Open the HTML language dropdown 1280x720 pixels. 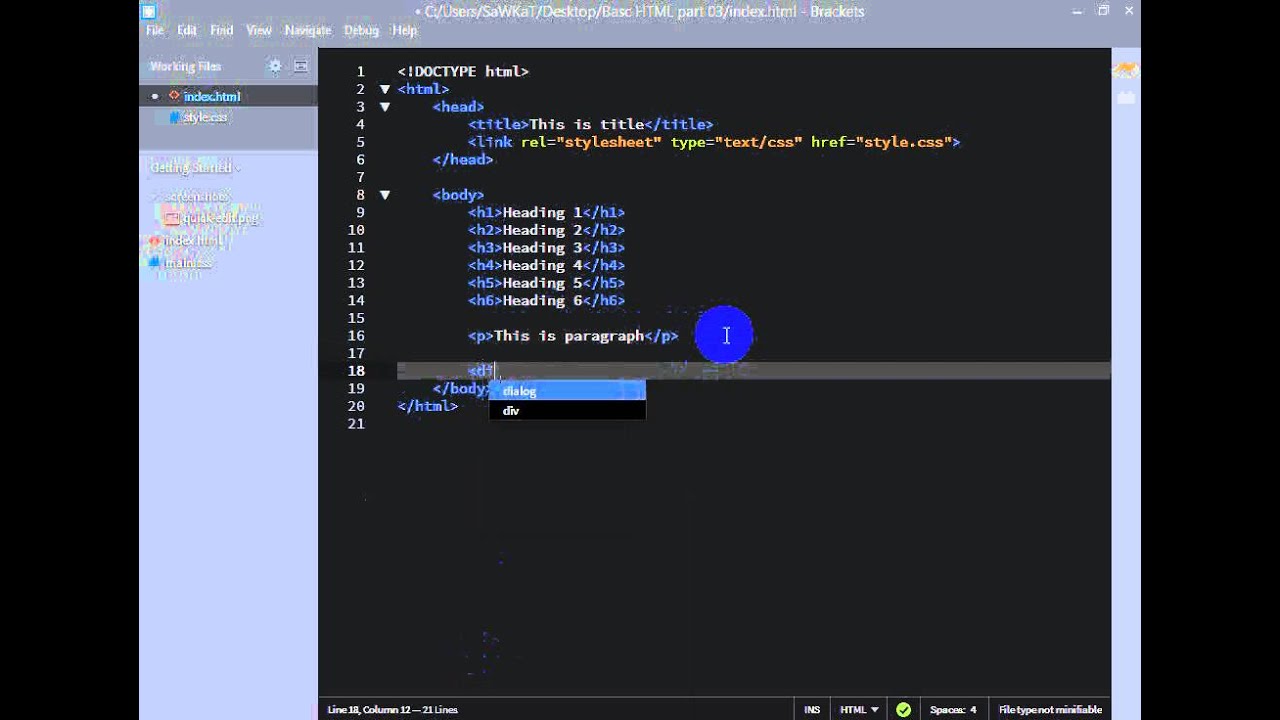click(x=859, y=709)
